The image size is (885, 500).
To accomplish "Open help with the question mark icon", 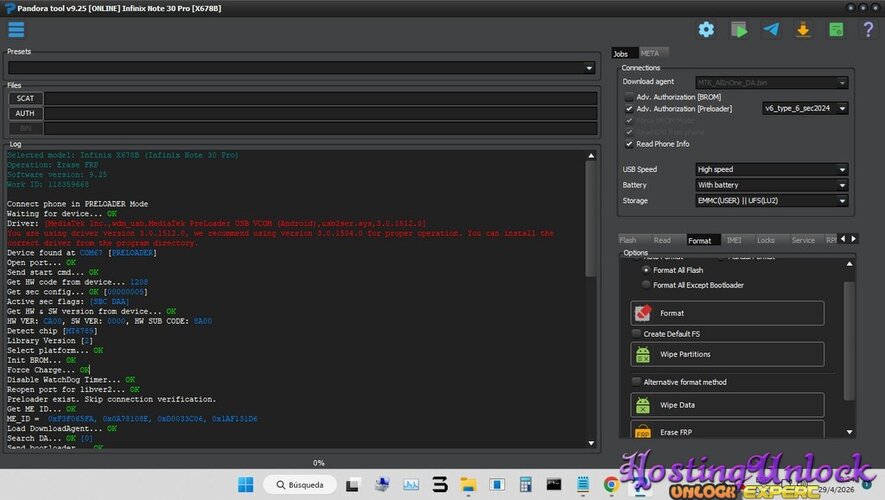I will coord(868,29).
